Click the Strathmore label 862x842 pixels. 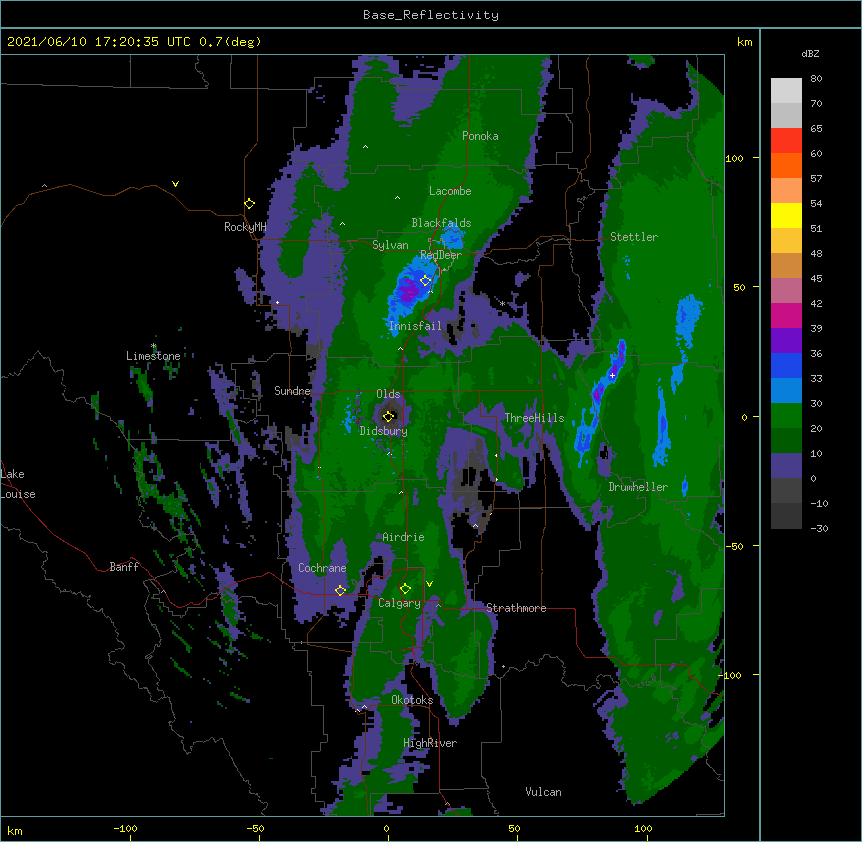click(516, 608)
